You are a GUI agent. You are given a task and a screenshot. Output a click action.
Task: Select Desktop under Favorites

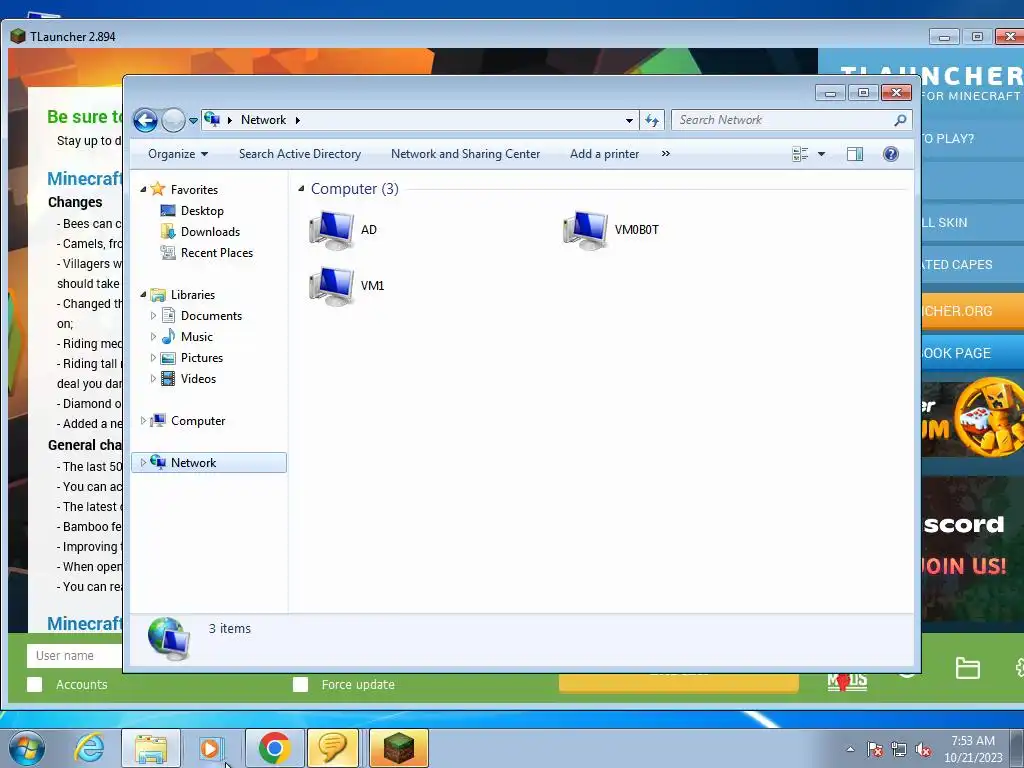coord(202,211)
